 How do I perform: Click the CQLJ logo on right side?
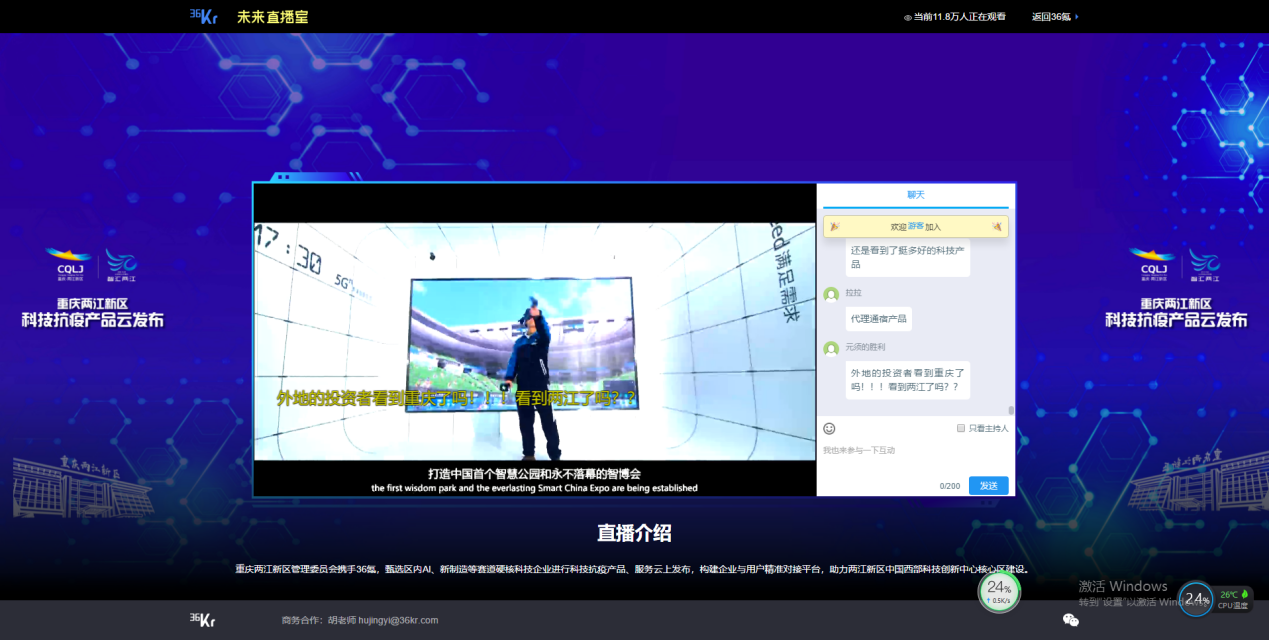1152,265
